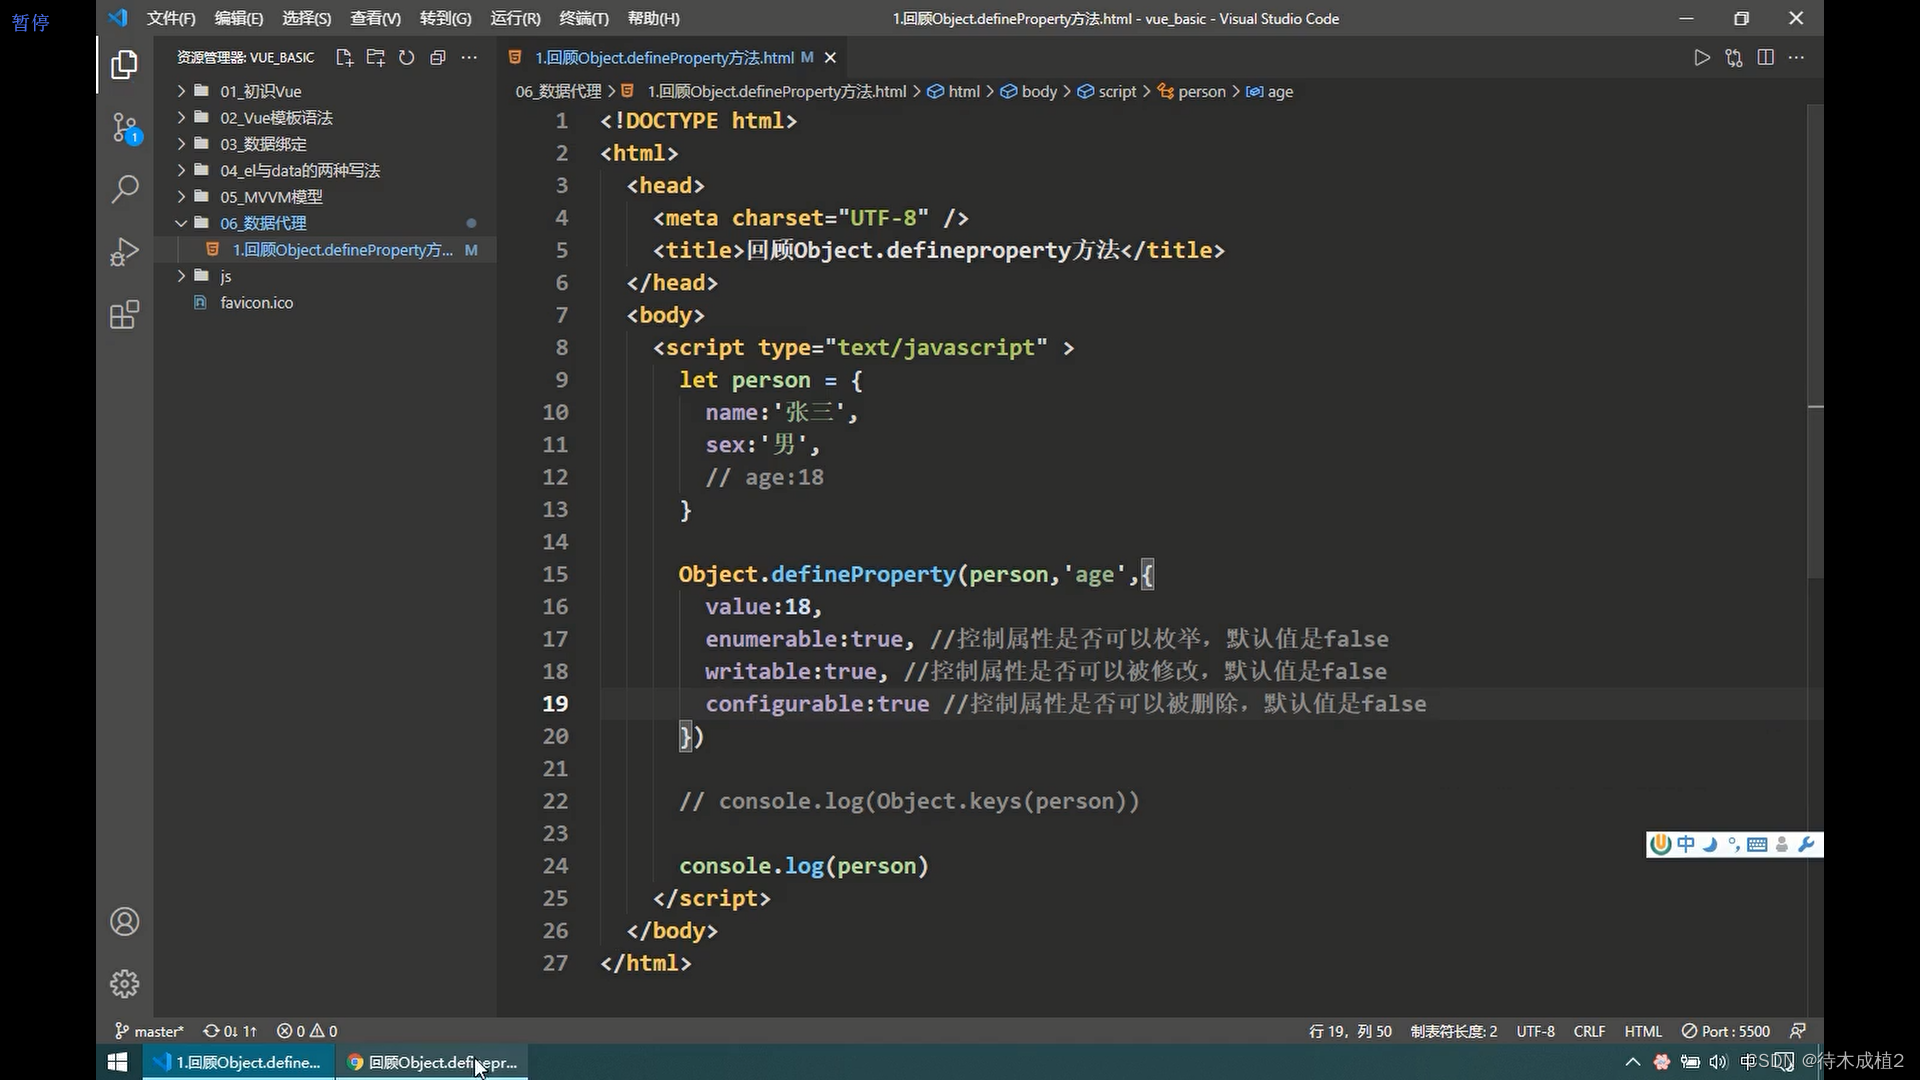Open the volume control in tray
This screenshot has width=1920, height=1080.
click(1718, 1062)
